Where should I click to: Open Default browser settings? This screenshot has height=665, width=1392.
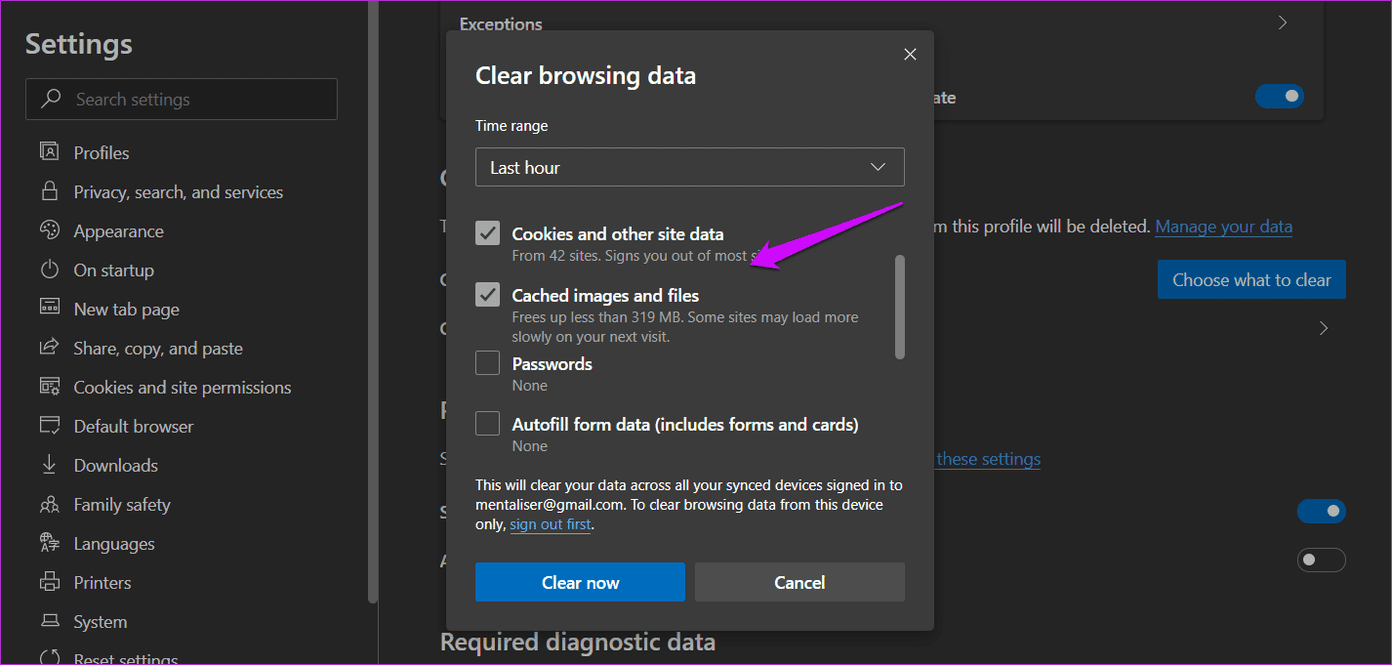point(133,426)
